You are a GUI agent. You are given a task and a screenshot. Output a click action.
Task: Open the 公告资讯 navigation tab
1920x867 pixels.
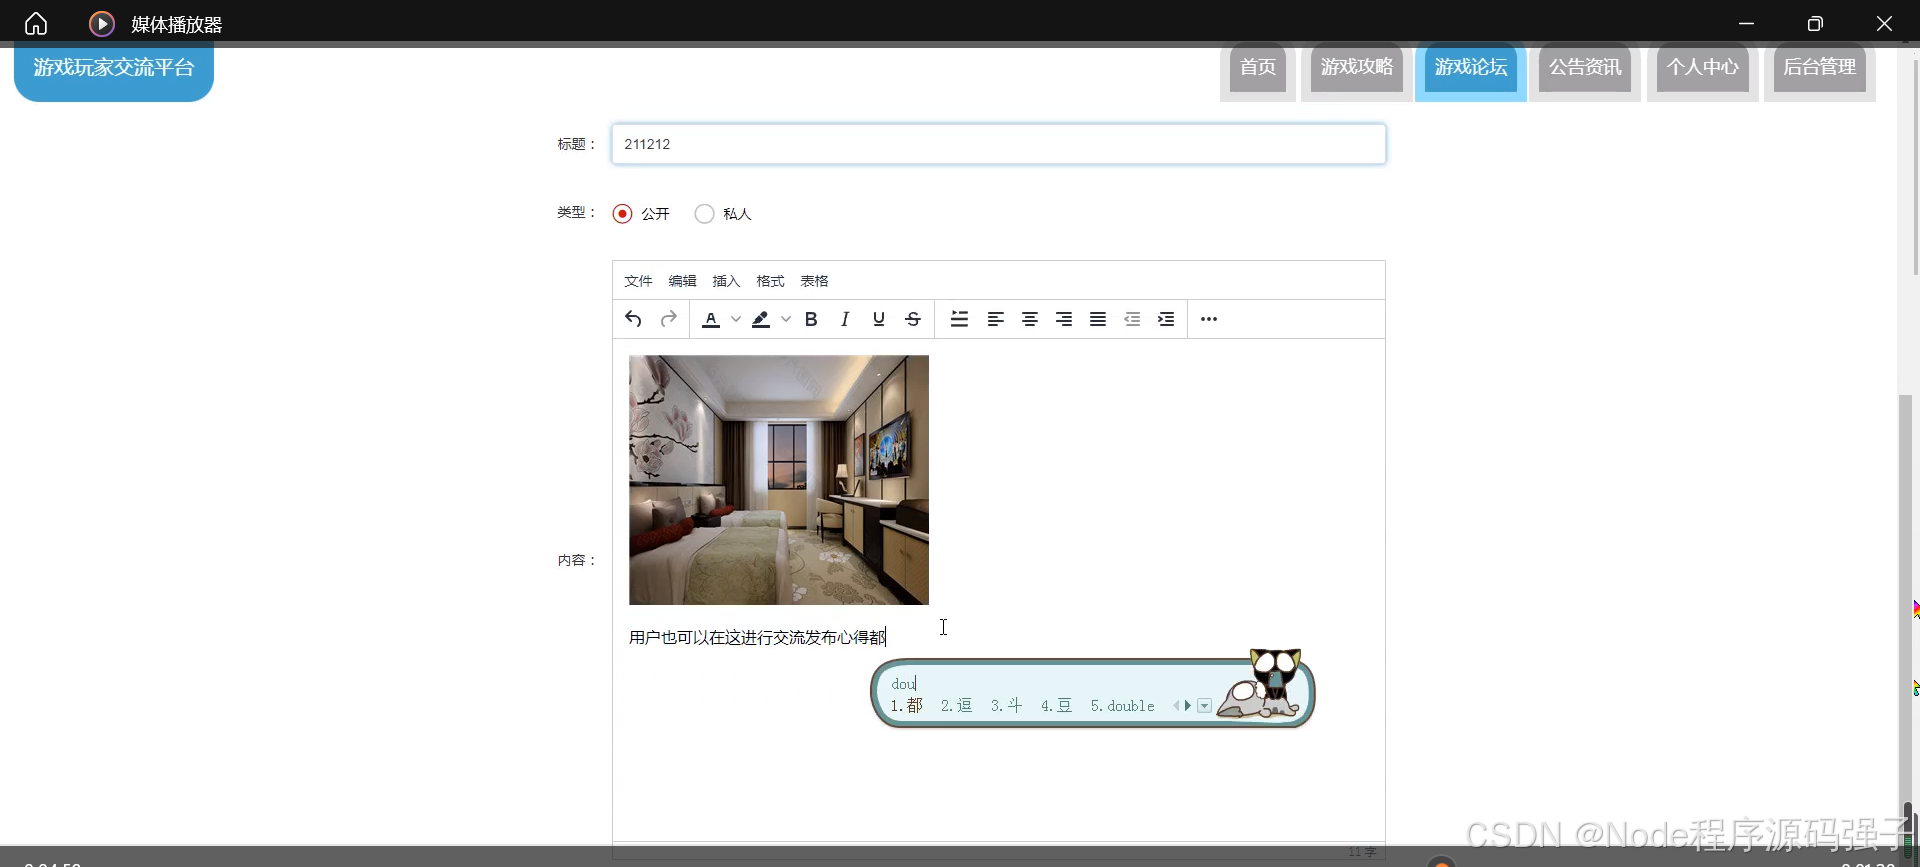click(1585, 67)
